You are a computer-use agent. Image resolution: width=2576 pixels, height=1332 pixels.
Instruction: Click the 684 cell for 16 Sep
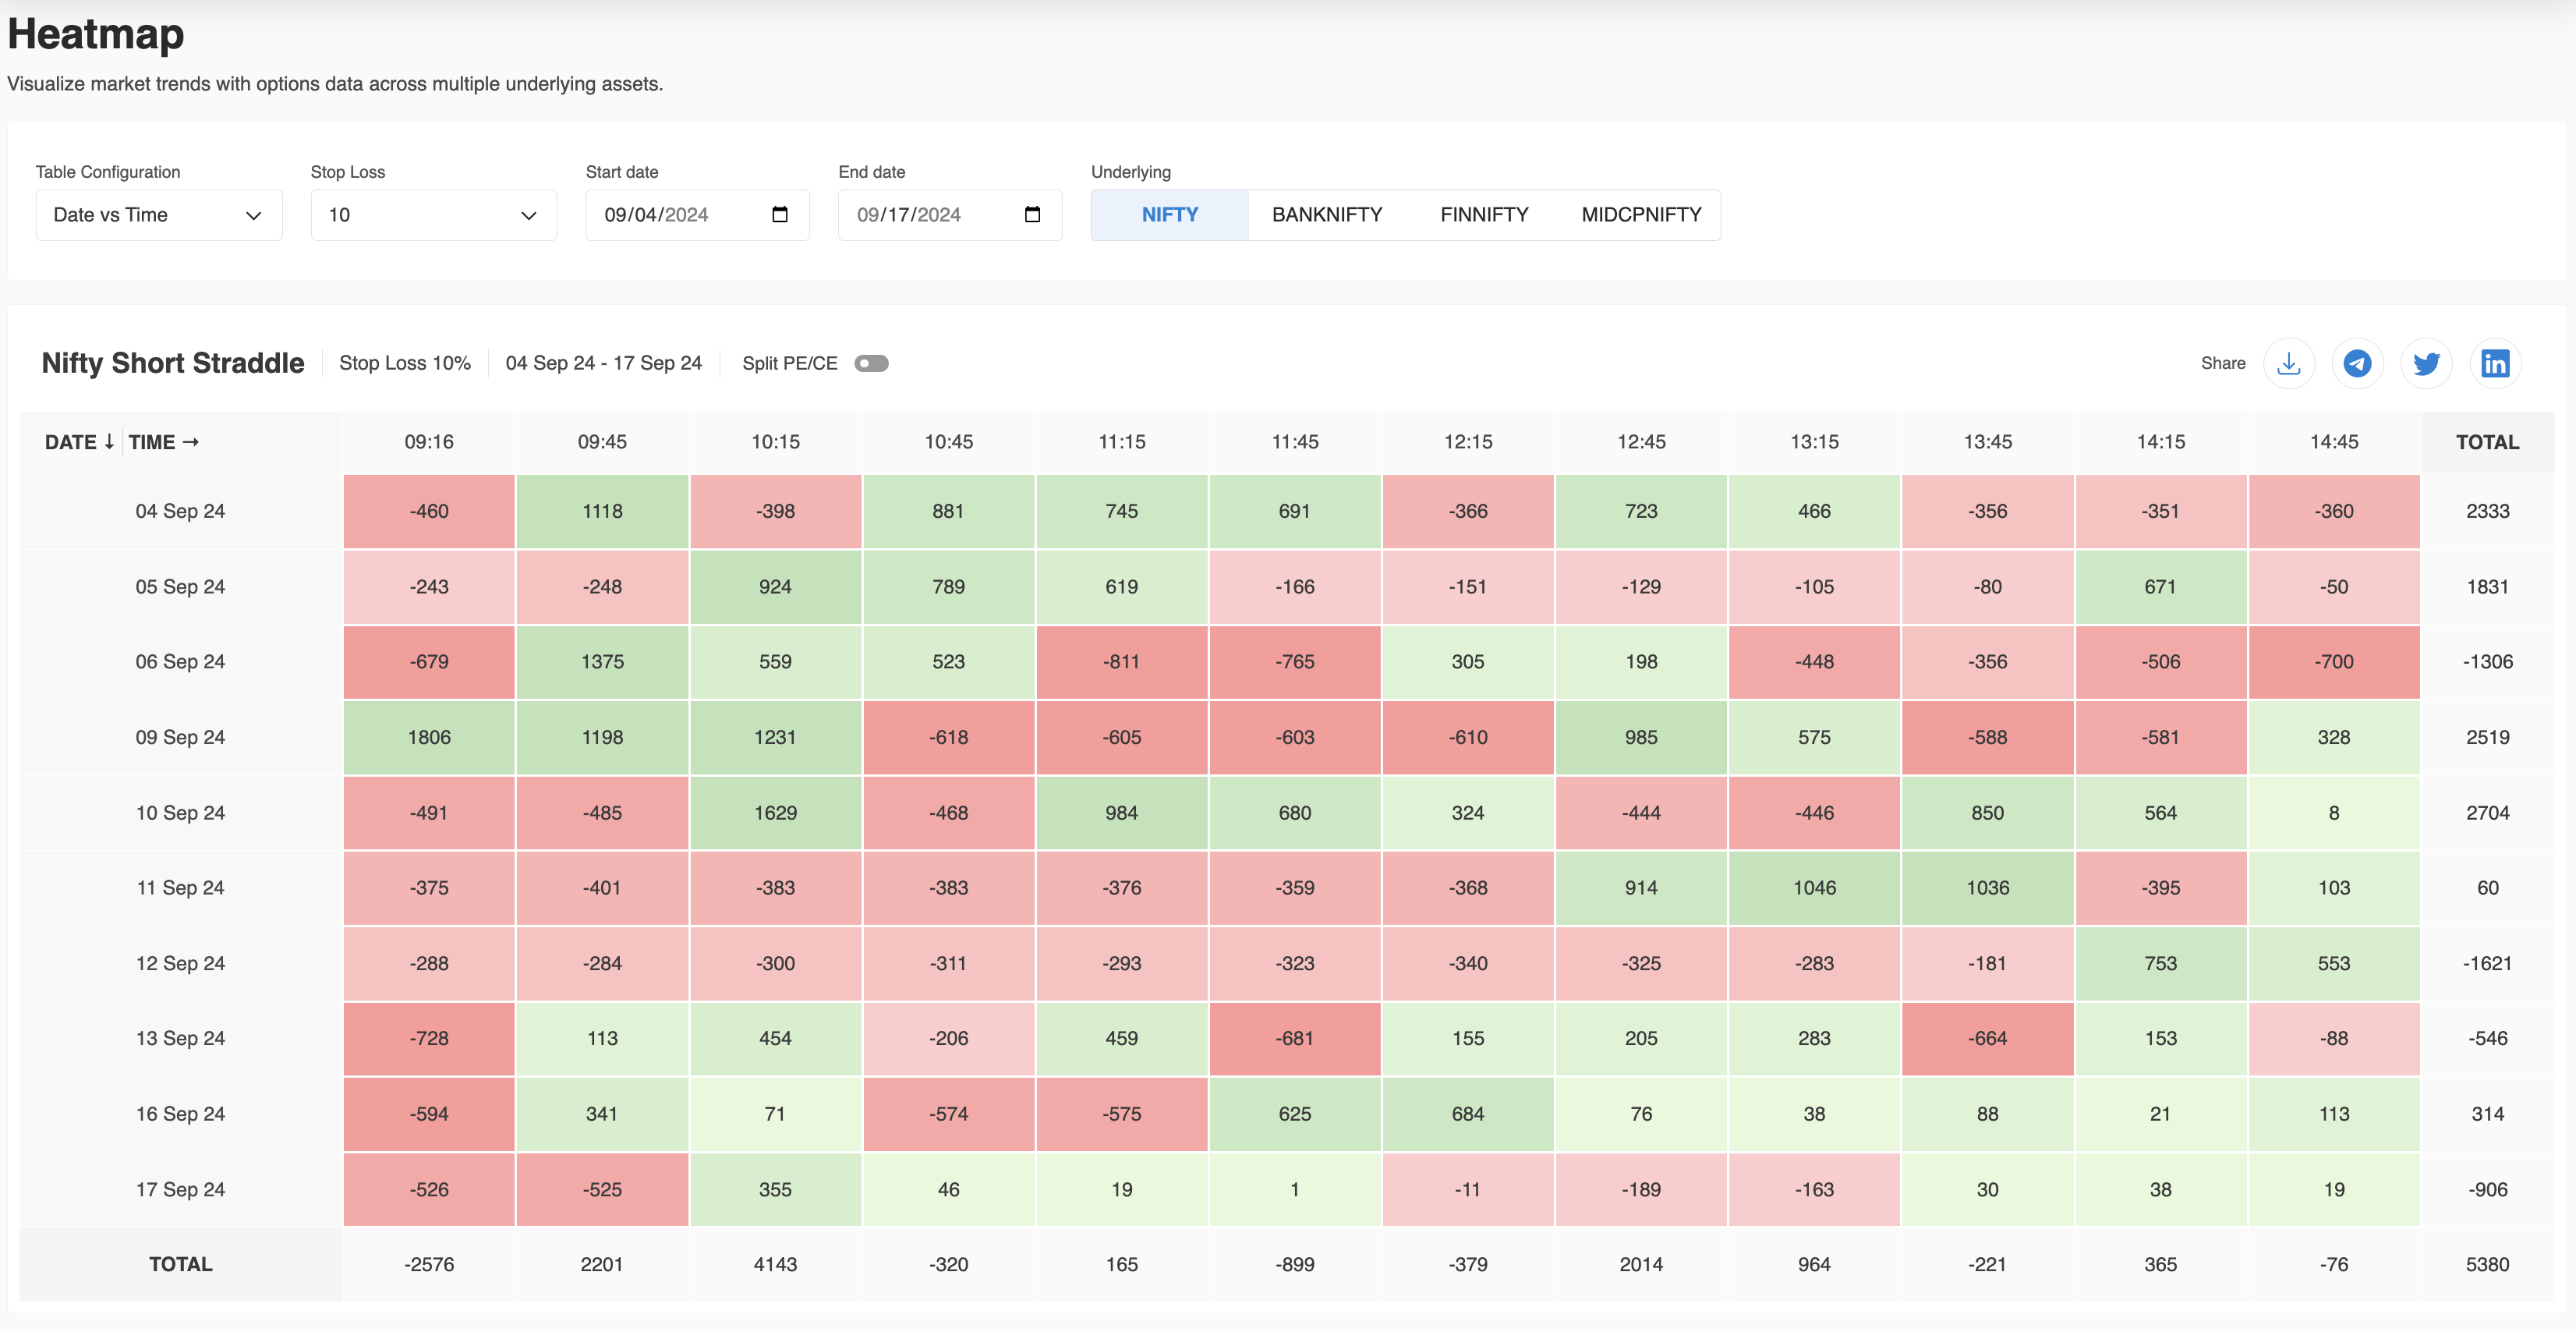tap(1468, 1114)
